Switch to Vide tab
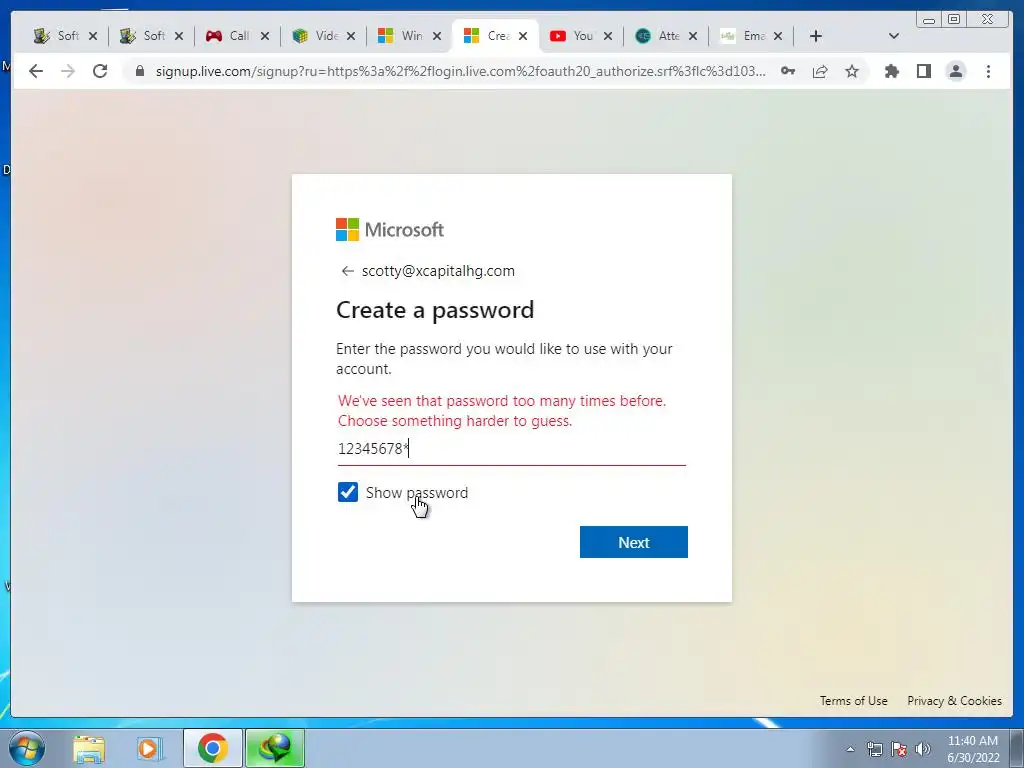The image size is (1024, 768). pyautogui.click(x=323, y=36)
